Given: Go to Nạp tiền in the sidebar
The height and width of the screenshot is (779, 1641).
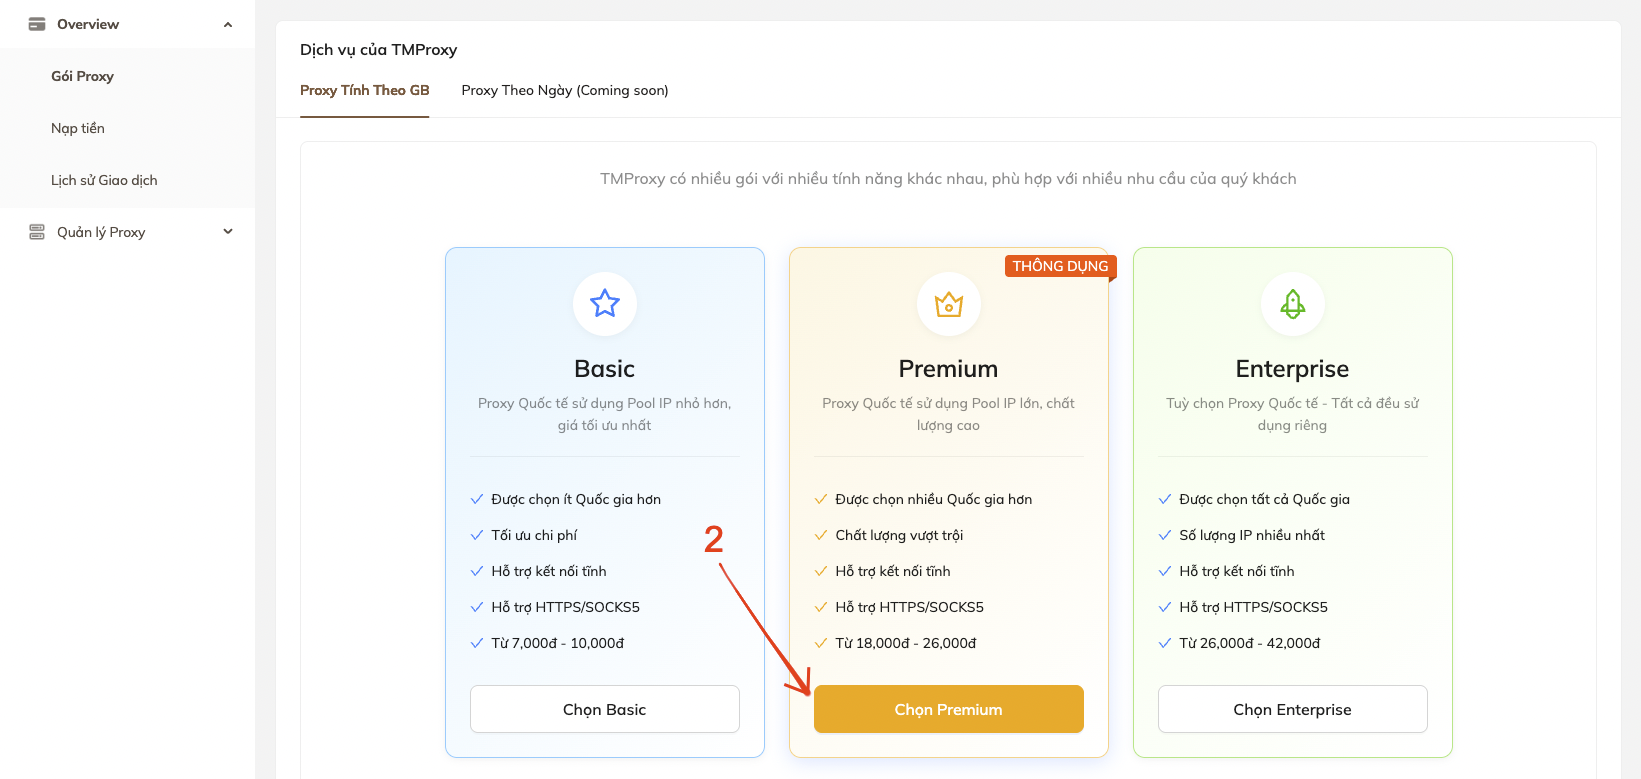Looking at the screenshot, I should pyautogui.click(x=78, y=128).
